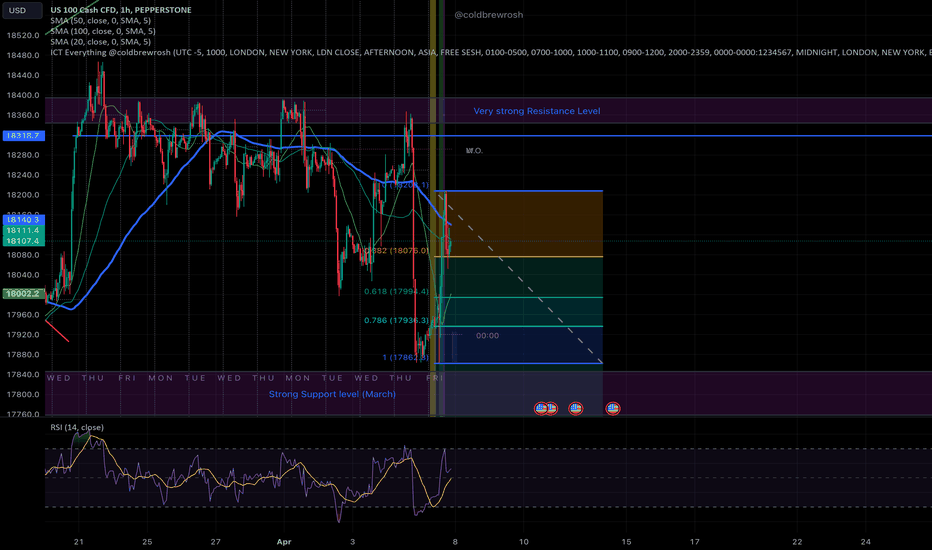Click the Apr label on the time axis
The width and height of the screenshot is (932, 550).
(x=284, y=542)
